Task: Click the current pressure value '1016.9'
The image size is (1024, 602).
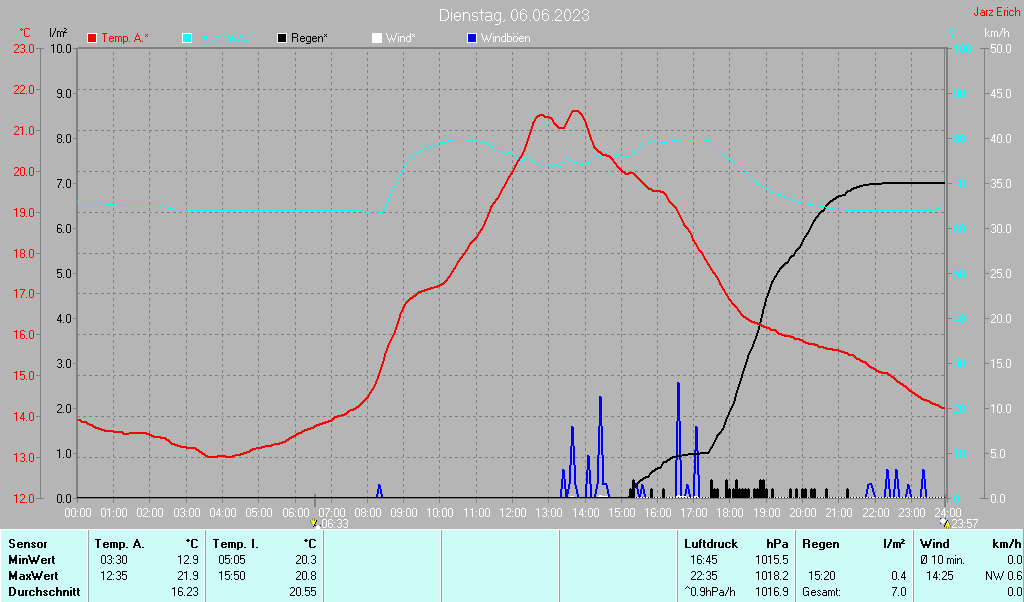Action: [x=772, y=592]
